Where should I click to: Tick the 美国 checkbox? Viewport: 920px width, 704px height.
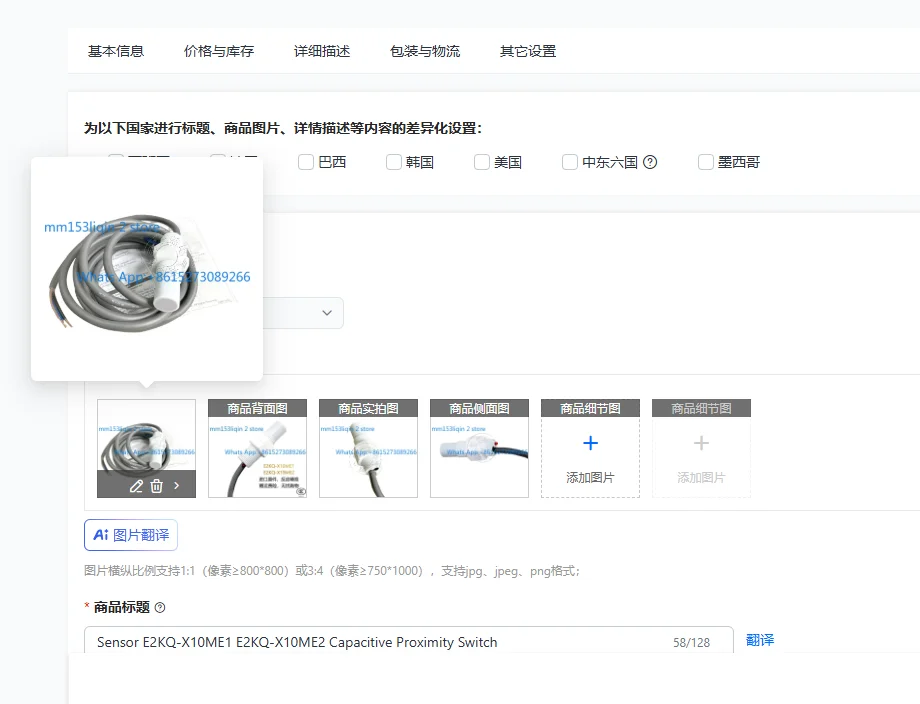click(482, 162)
